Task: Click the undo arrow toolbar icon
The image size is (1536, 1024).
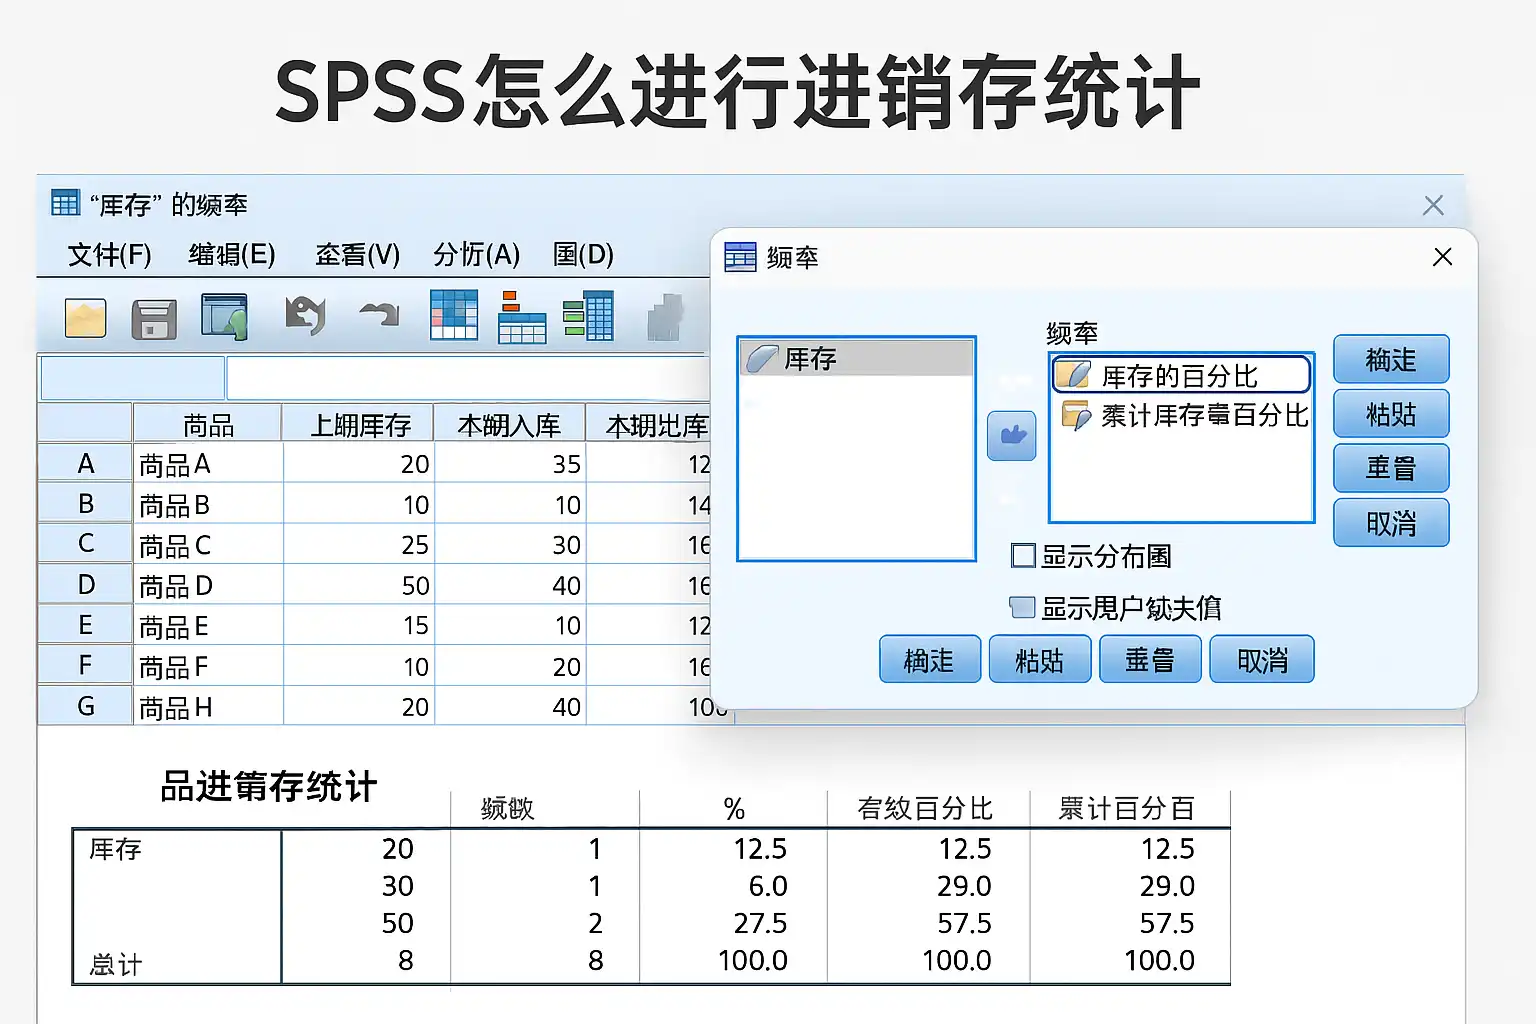Action: [x=305, y=315]
